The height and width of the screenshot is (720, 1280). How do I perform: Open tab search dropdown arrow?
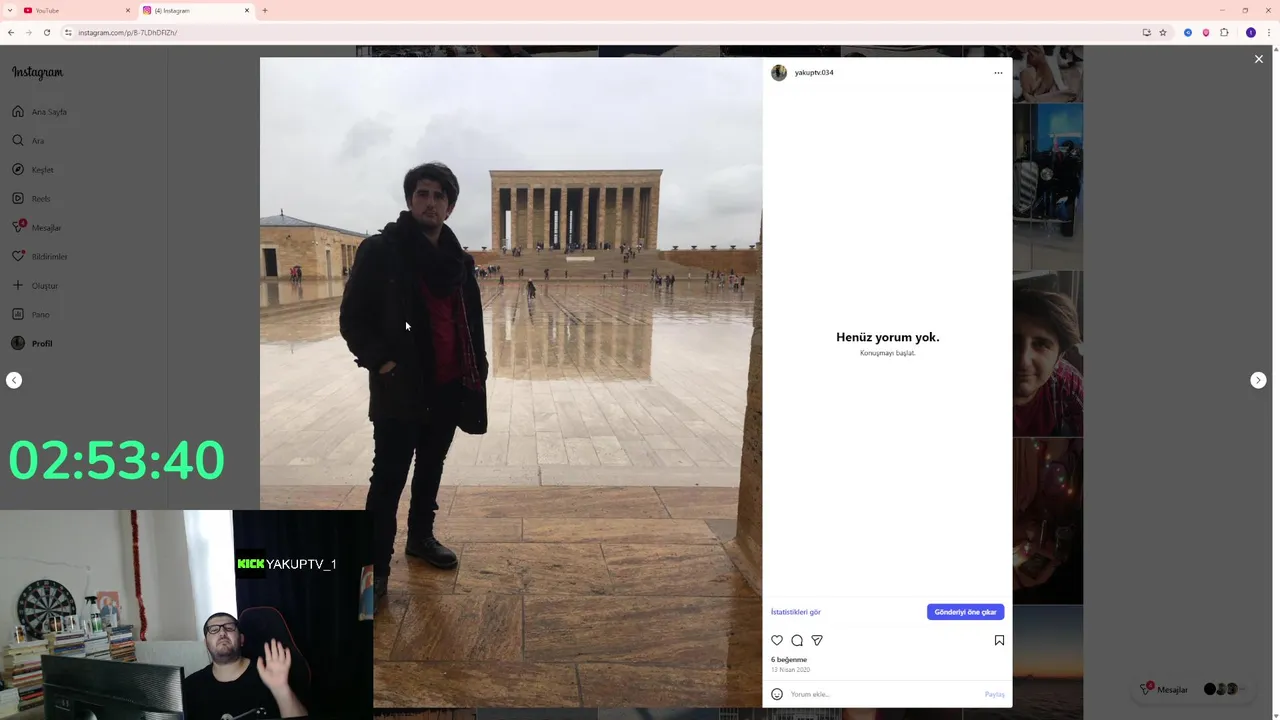9,10
